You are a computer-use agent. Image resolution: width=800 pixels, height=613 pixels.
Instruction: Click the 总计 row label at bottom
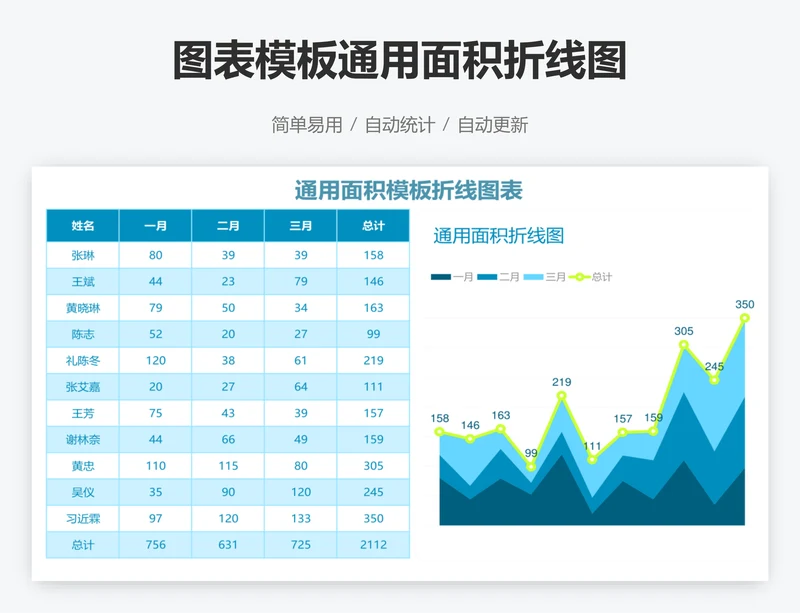pyautogui.click(x=83, y=545)
